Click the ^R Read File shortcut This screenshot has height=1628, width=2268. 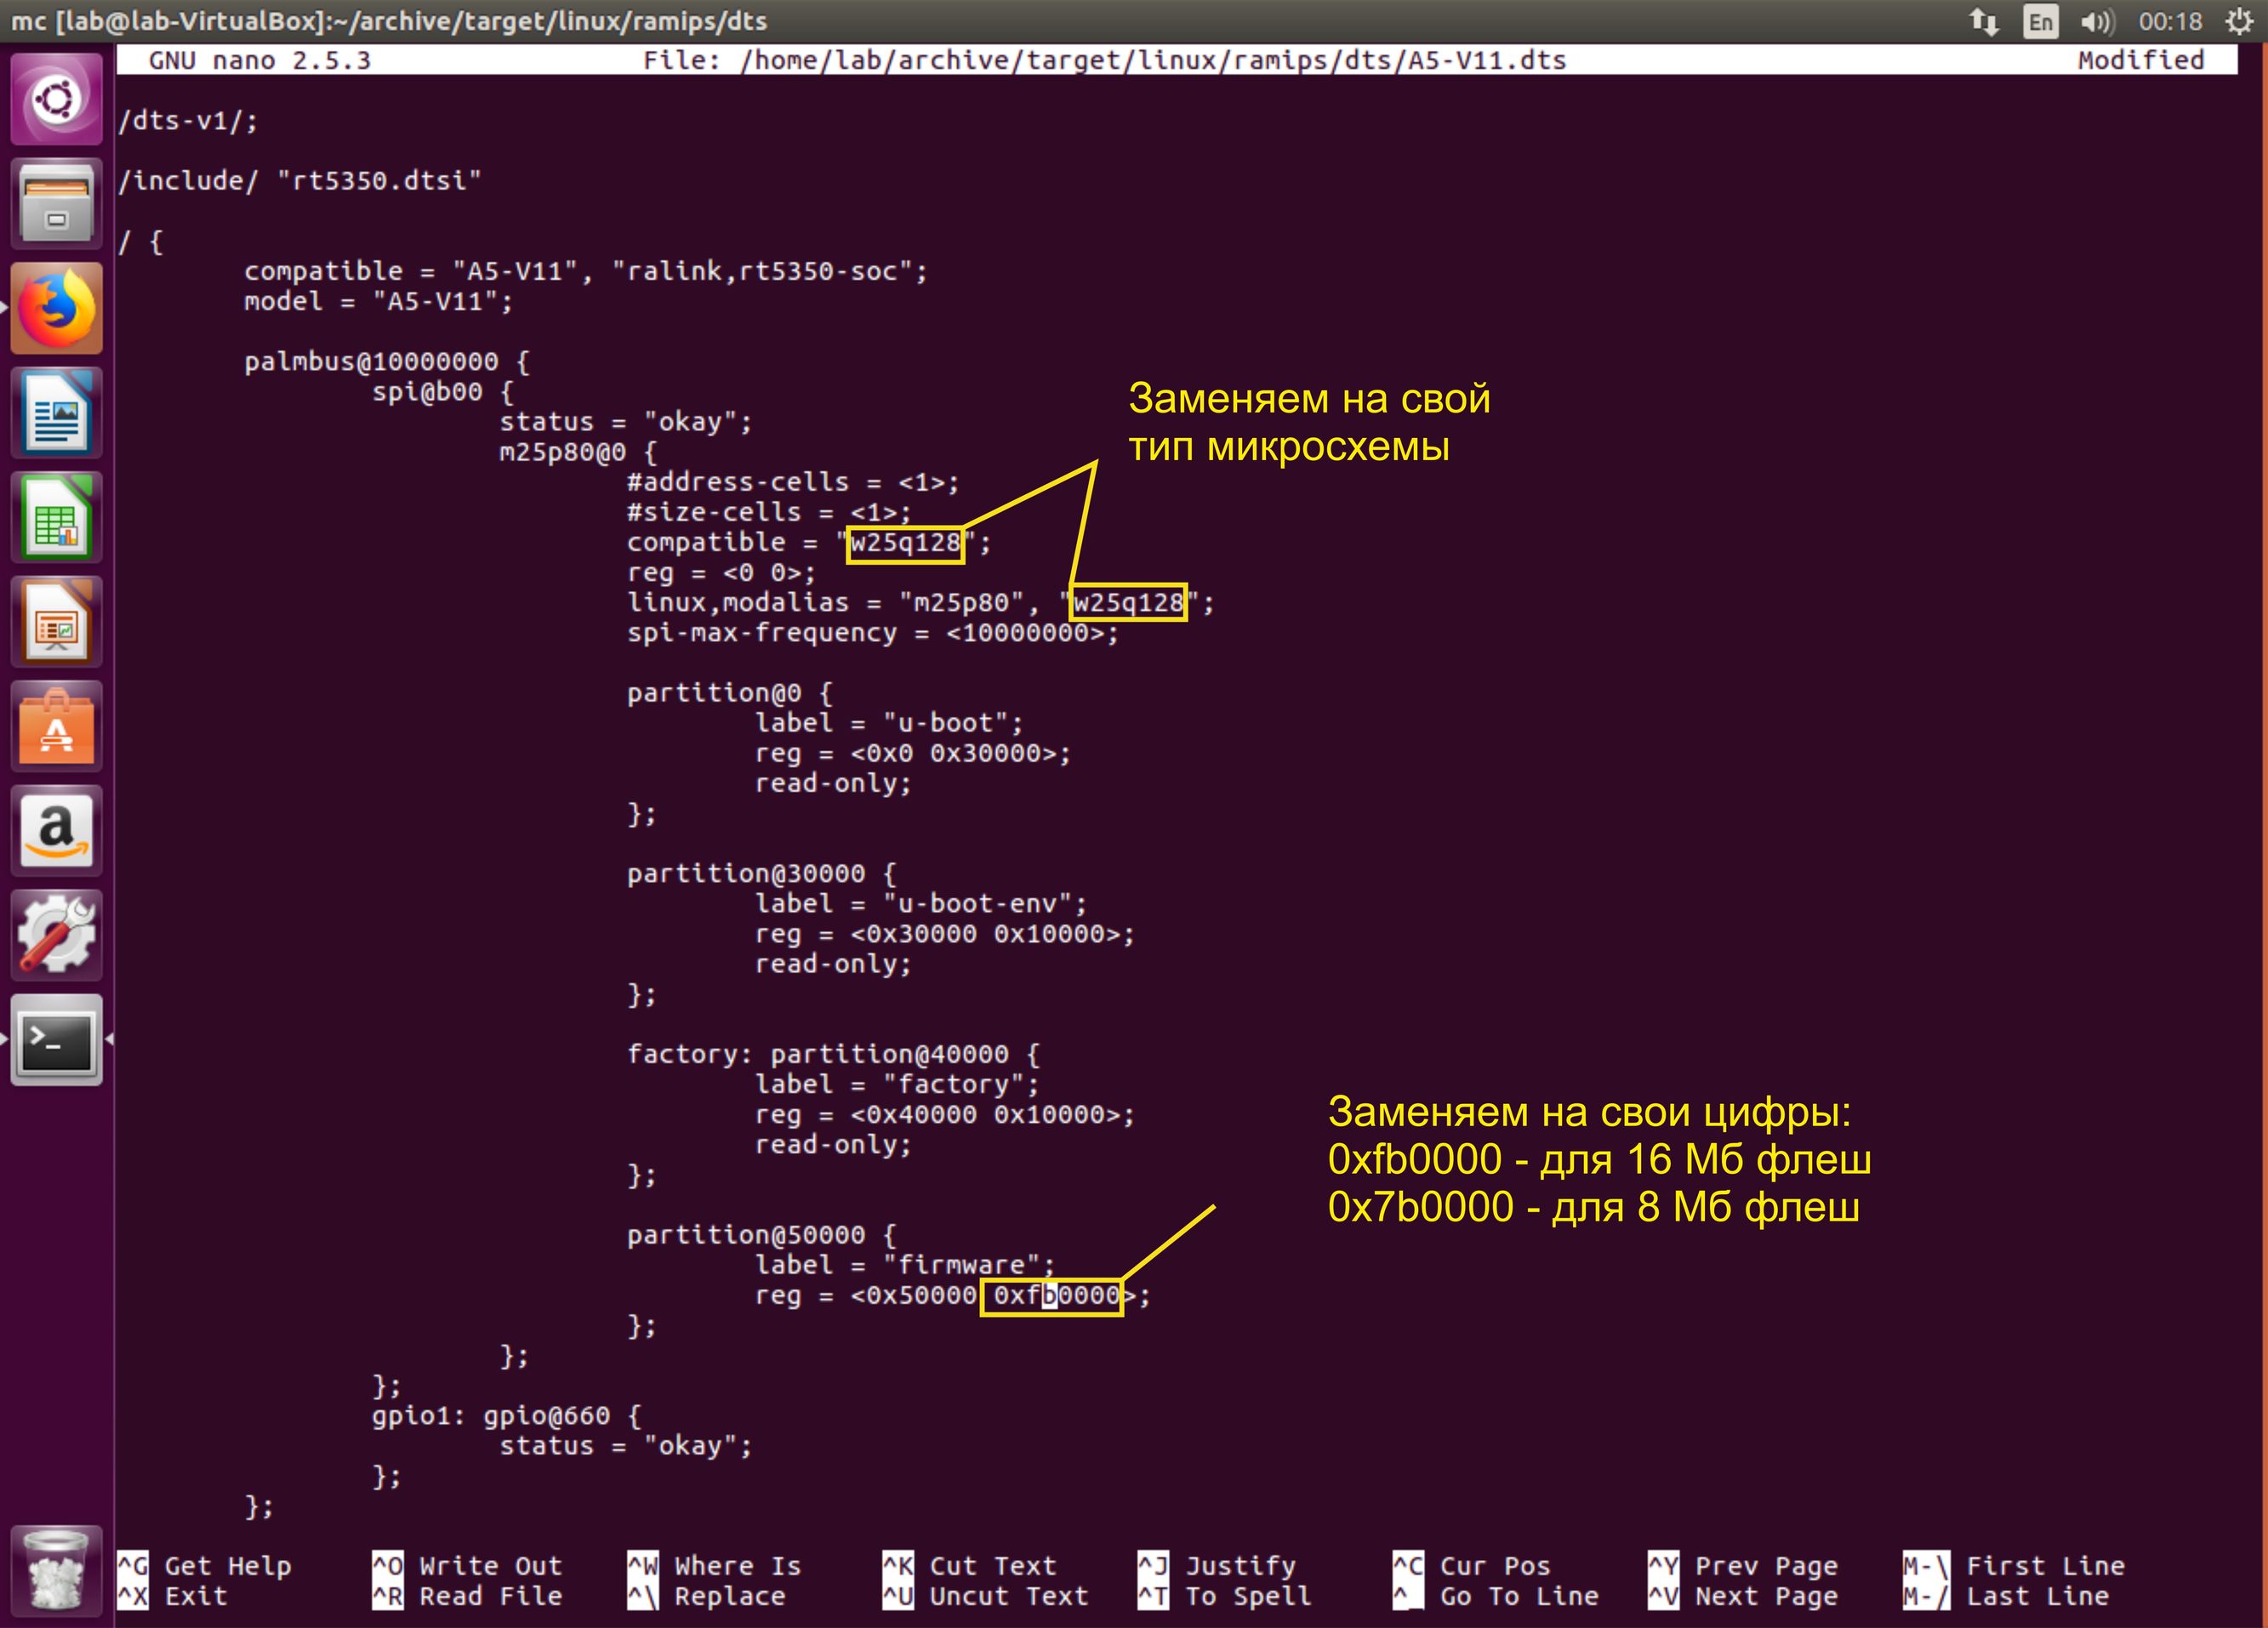pyautogui.click(x=467, y=1596)
